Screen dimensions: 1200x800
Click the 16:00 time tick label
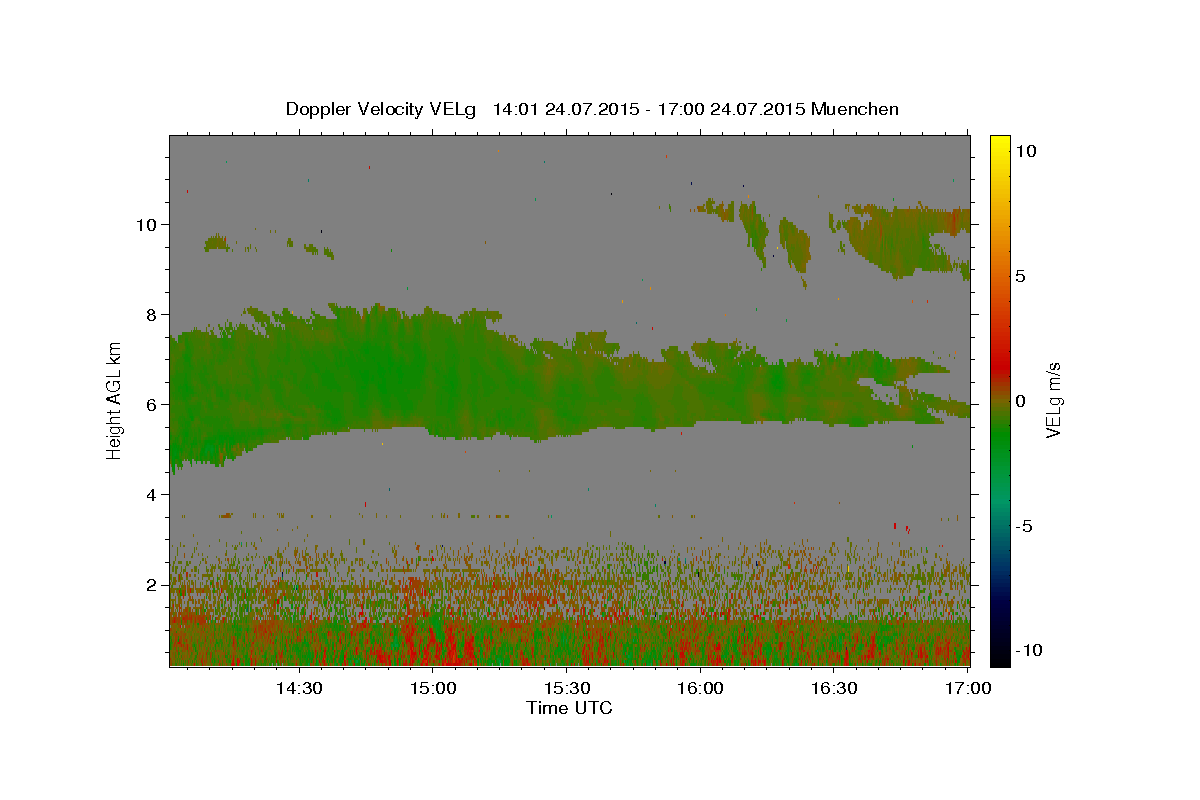[700, 689]
